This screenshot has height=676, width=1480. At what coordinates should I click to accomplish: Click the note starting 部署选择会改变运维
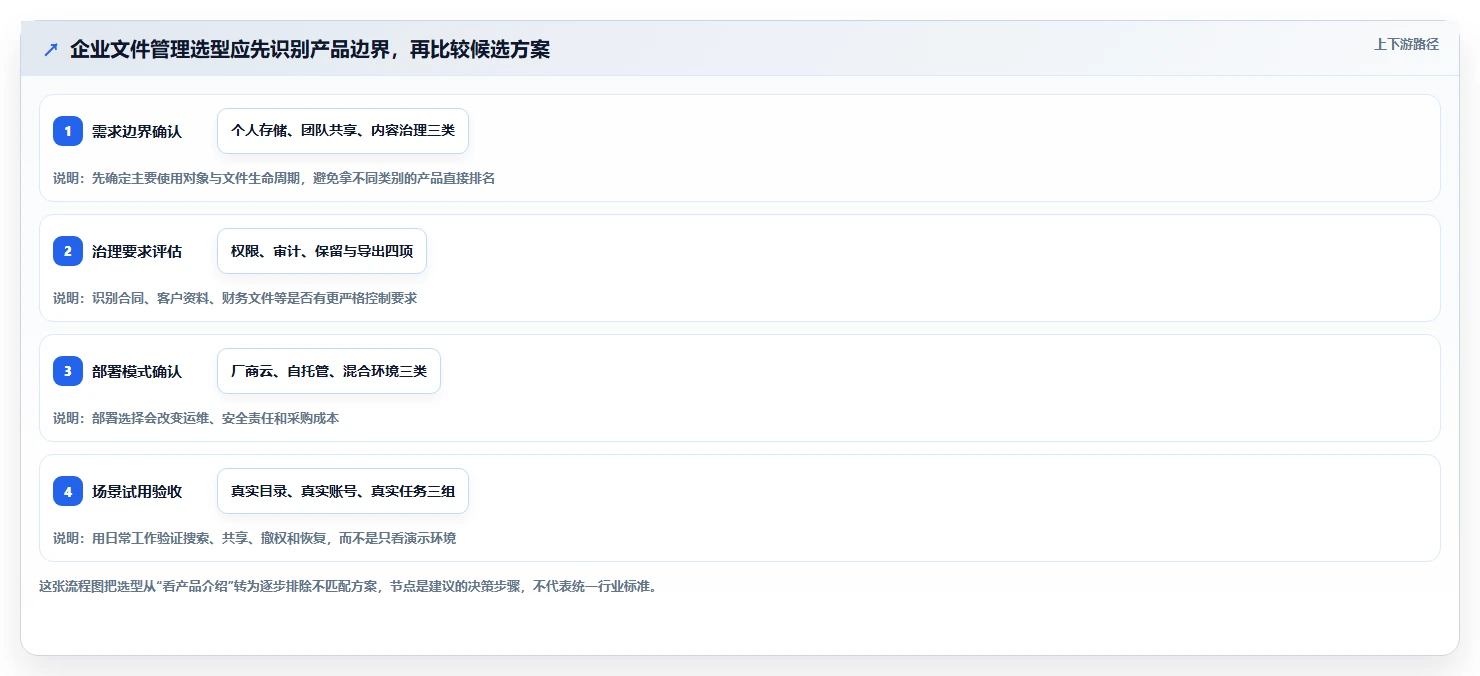(196, 418)
